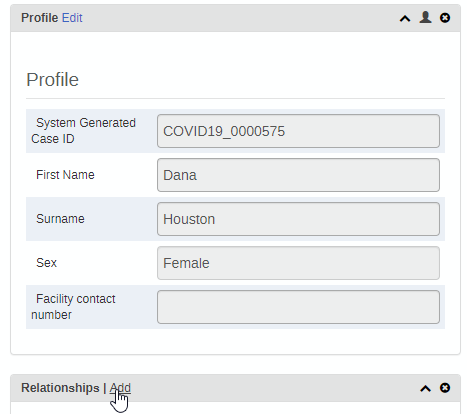Click the First Name field showing Dana
Screen dimensions: 467x414
(298, 175)
